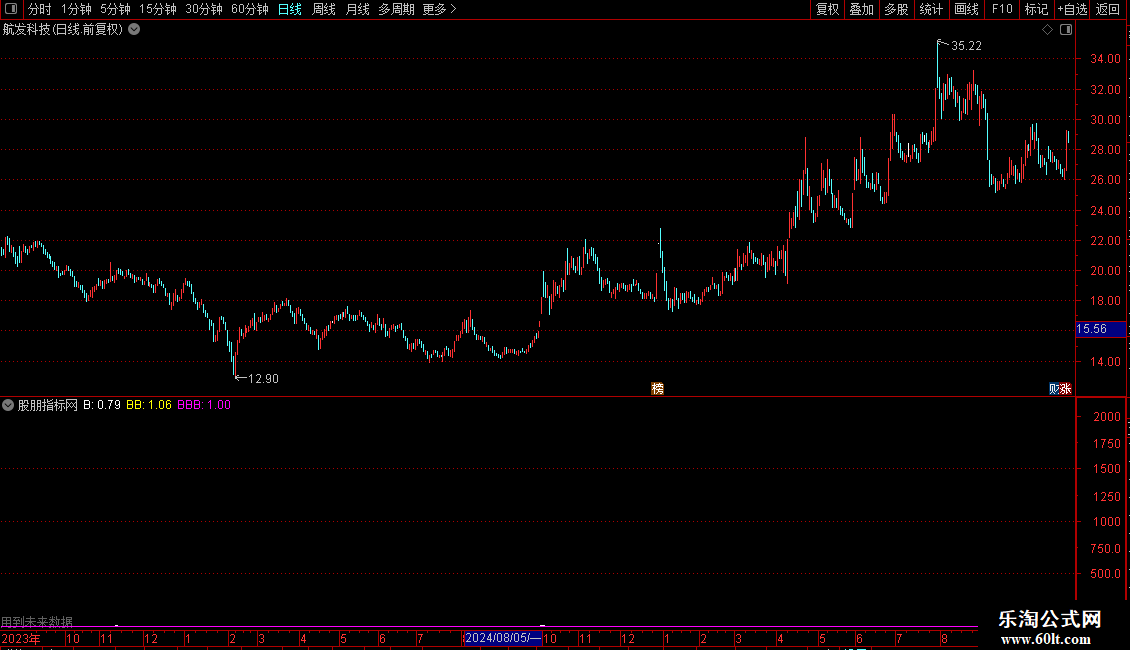
Task: Click the 航发科技(日线.前复权) title
Action: pos(63,30)
